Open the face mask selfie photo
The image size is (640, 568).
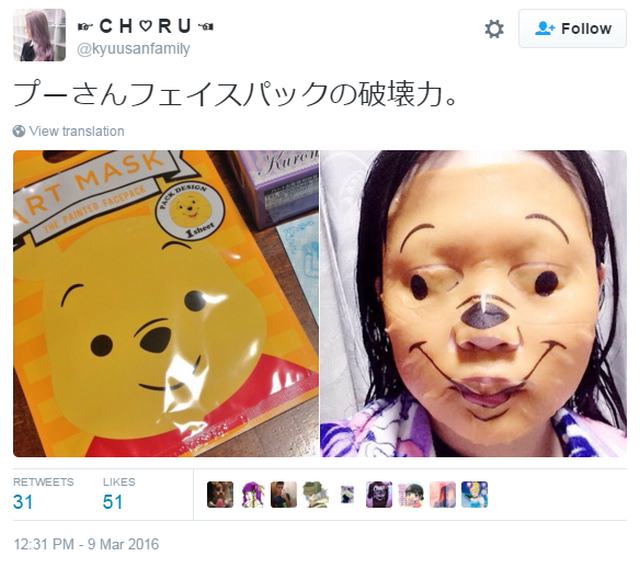click(x=473, y=303)
